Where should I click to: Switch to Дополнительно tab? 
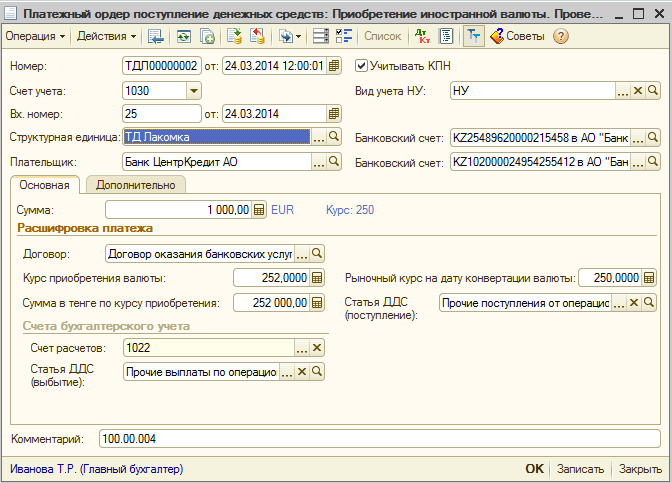click(136, 185)
